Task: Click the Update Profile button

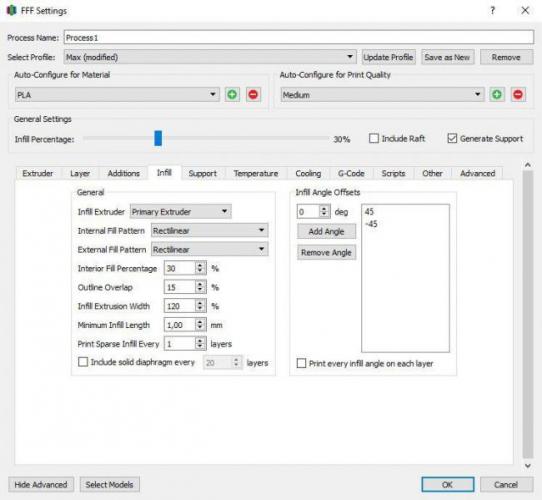Action: coord(389,57)
